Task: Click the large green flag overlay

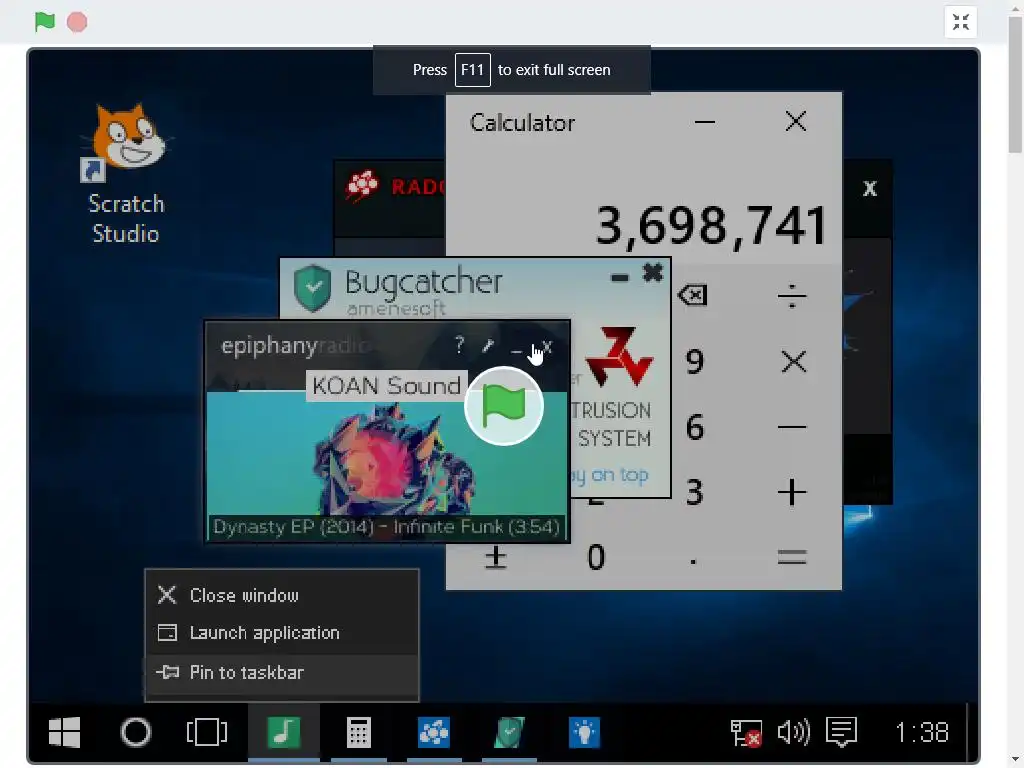Action: pyautogui.click(x=504, y=406)
